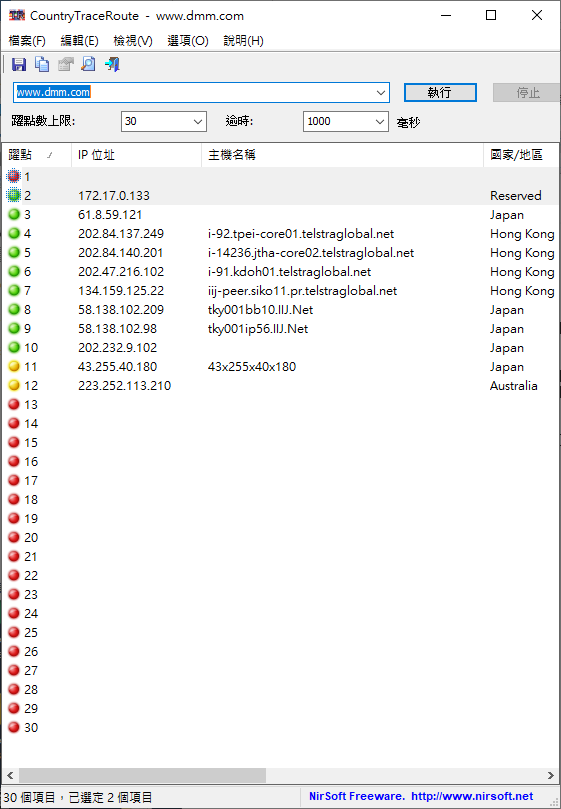Viewport: 561px width, 809px height.
Task: Click the CountryTraceRoute title bar app icon
Action: pos(17,15)
